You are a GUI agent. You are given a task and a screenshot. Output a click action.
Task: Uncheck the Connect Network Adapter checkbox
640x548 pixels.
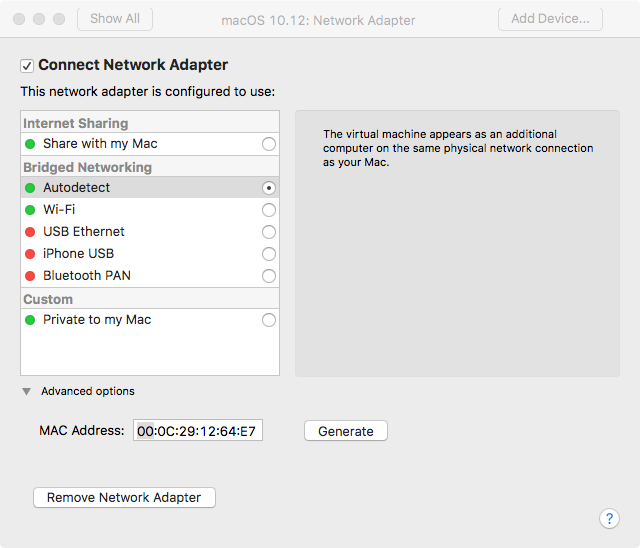pos(27,66)
